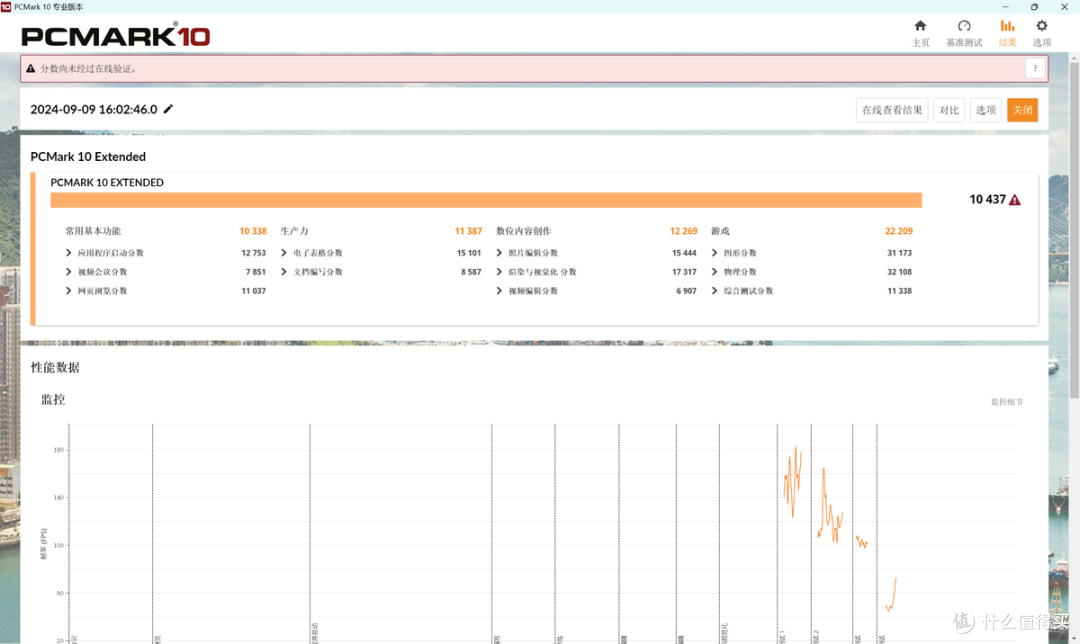1080x644 pixels.
Task: Click 游戏 score 22 209
Action: point(899,231)
